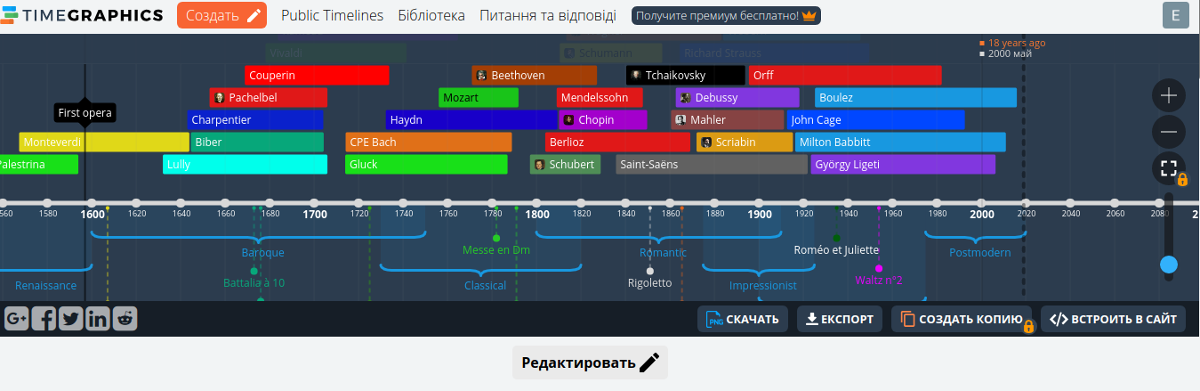
Task: Open Питання та відповіді menu item
Action: [x=548, y=16]
